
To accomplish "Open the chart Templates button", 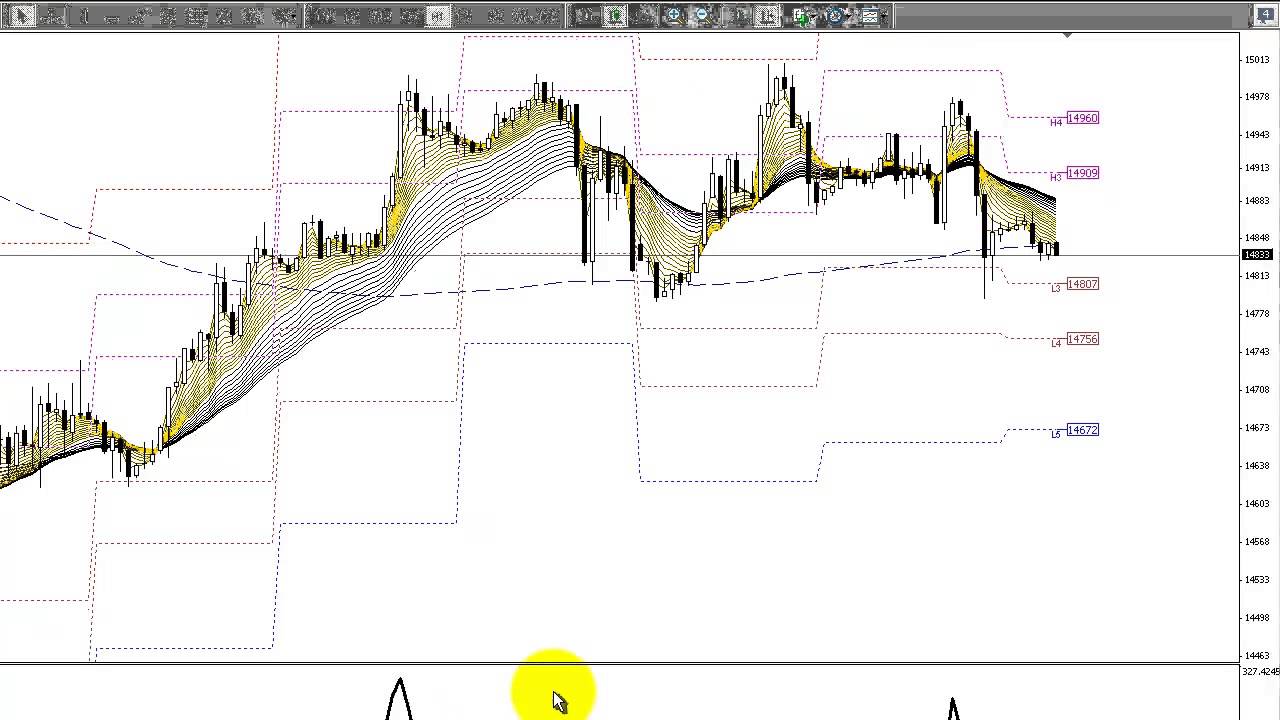I will (x=870, y=16).
